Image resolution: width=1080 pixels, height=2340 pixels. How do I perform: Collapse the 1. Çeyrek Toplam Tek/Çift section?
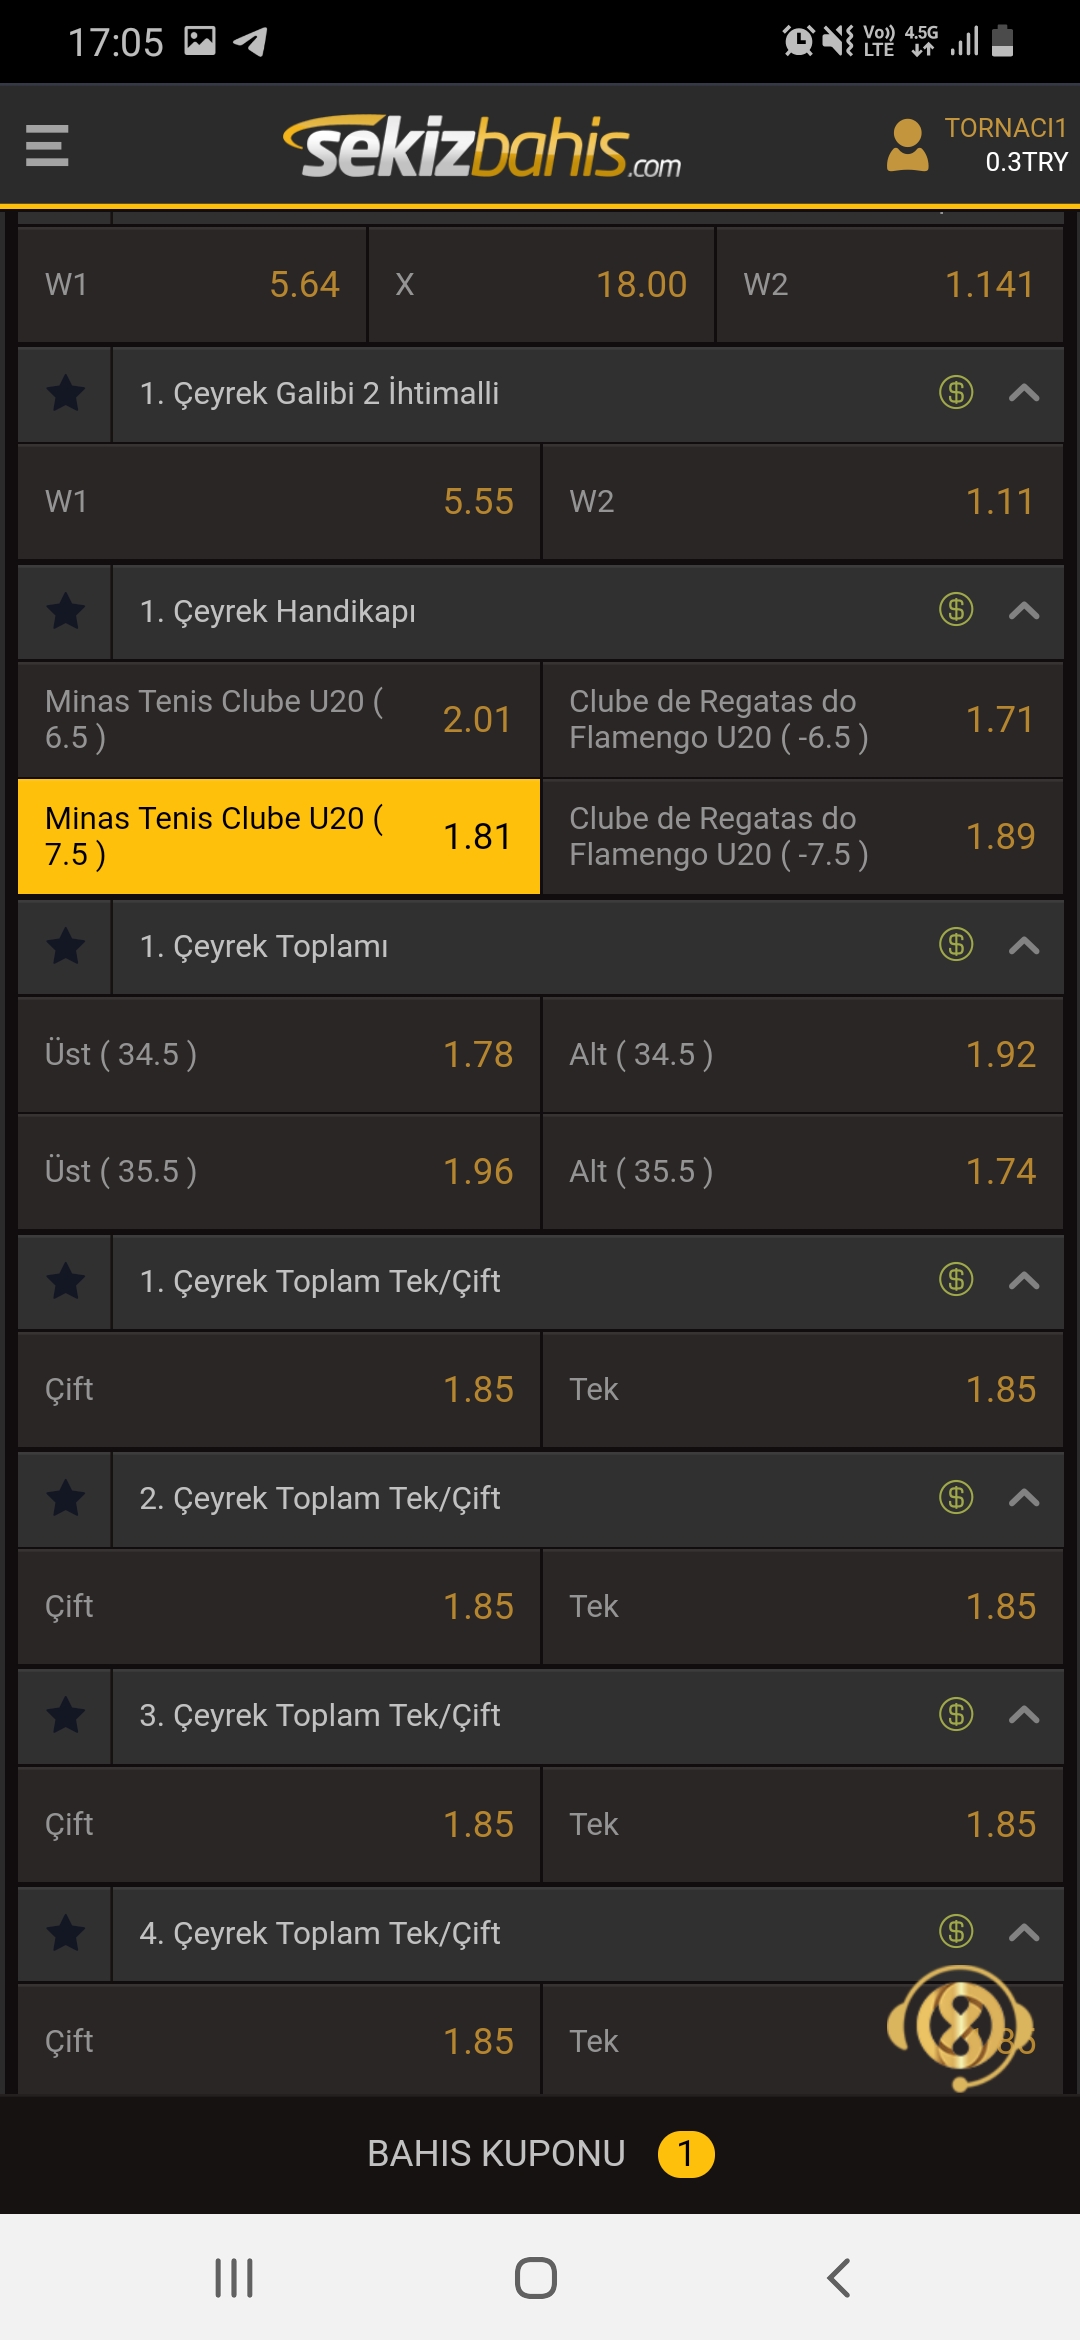pyautogui.click(x=1024, y=1281)
